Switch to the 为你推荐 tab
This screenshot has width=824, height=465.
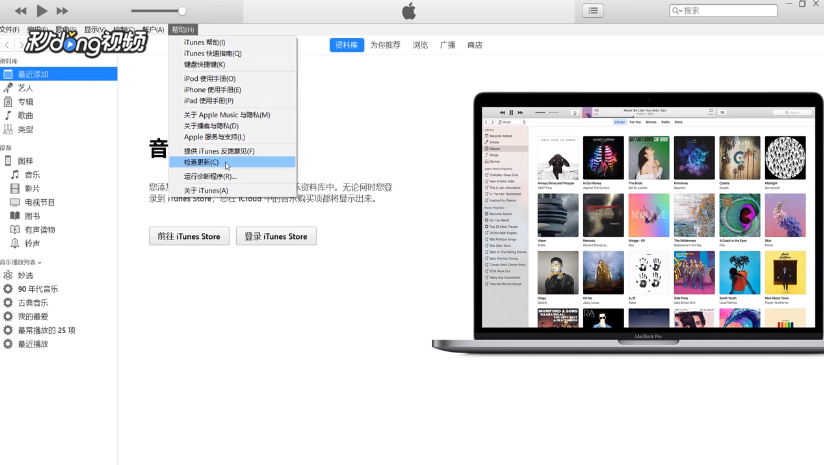(385, 45)
